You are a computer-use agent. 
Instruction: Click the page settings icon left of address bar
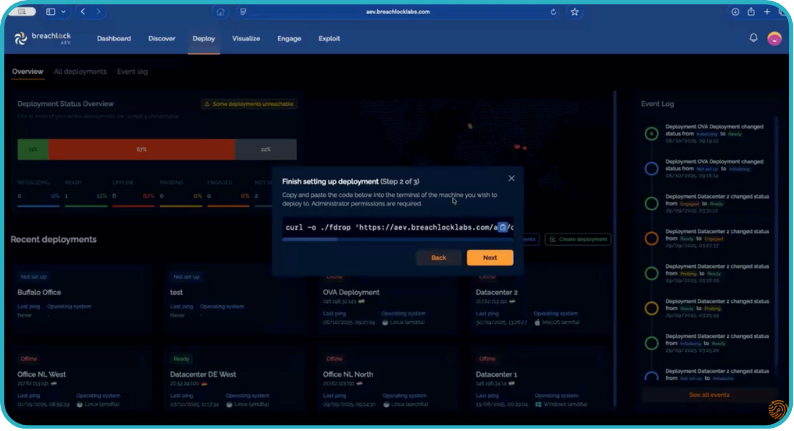243,12
